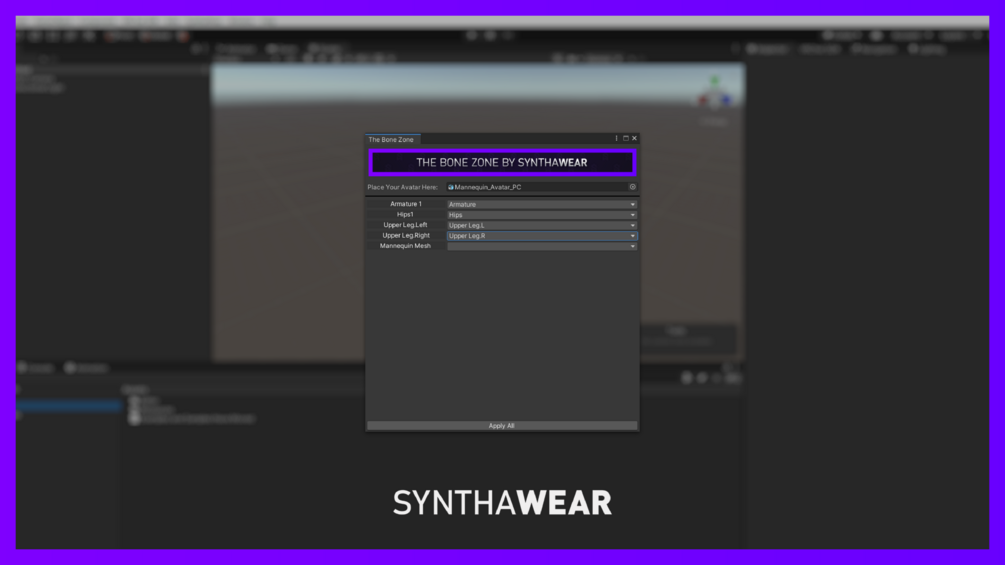Image resolution: width=1005 pixels, height=565 pixels.
Task: Click the Mannequin_Avatar_PC prefab icon
Action: point(451,187)
